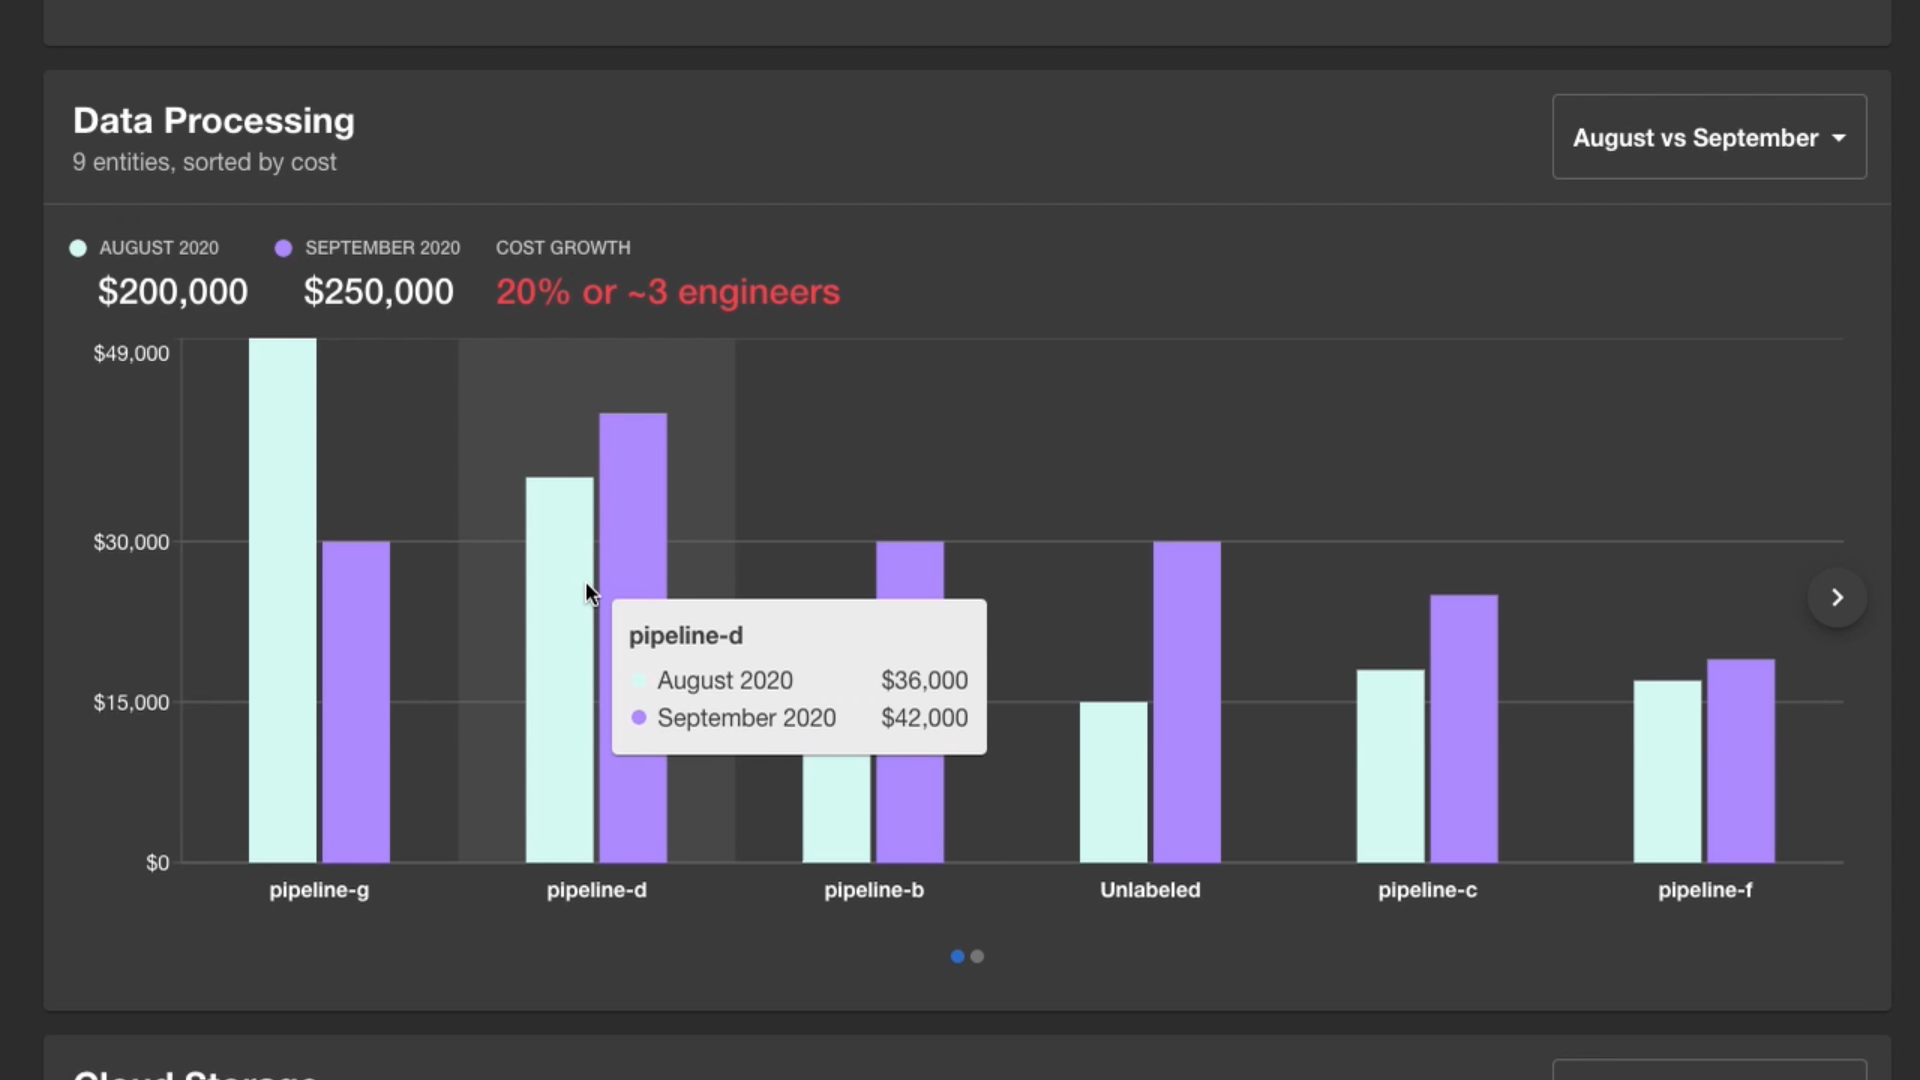Click the September 2020 dot inside the tooltip

click(x=638, y=717)
